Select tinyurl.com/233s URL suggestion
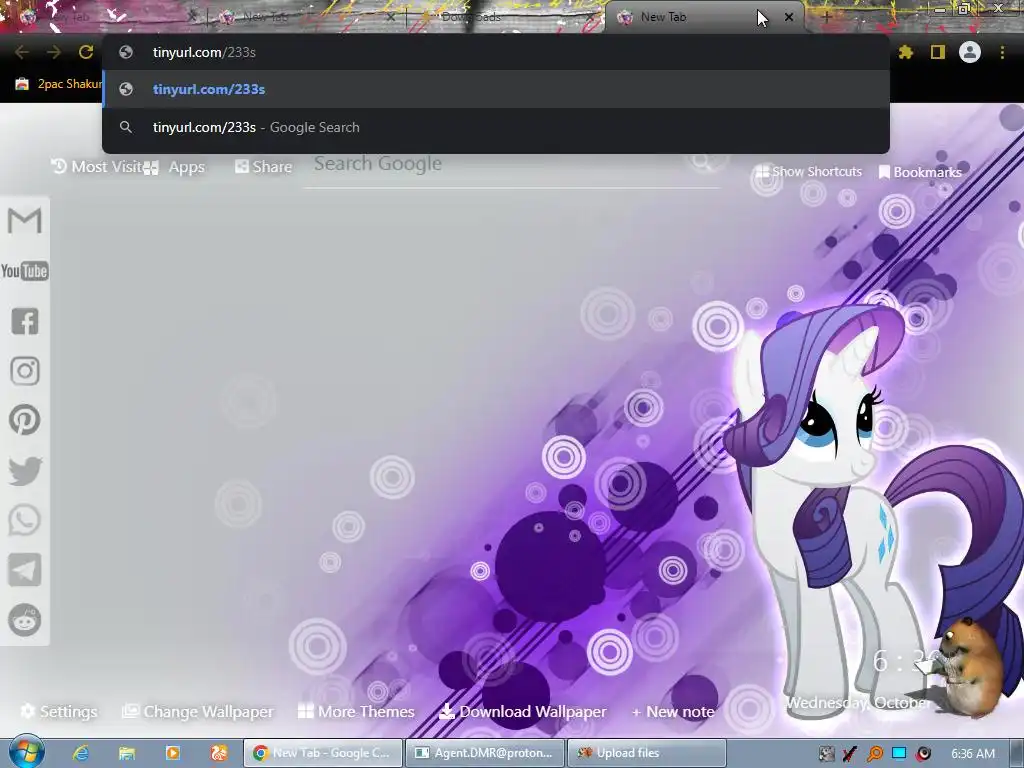 click(x=496, y=89)
